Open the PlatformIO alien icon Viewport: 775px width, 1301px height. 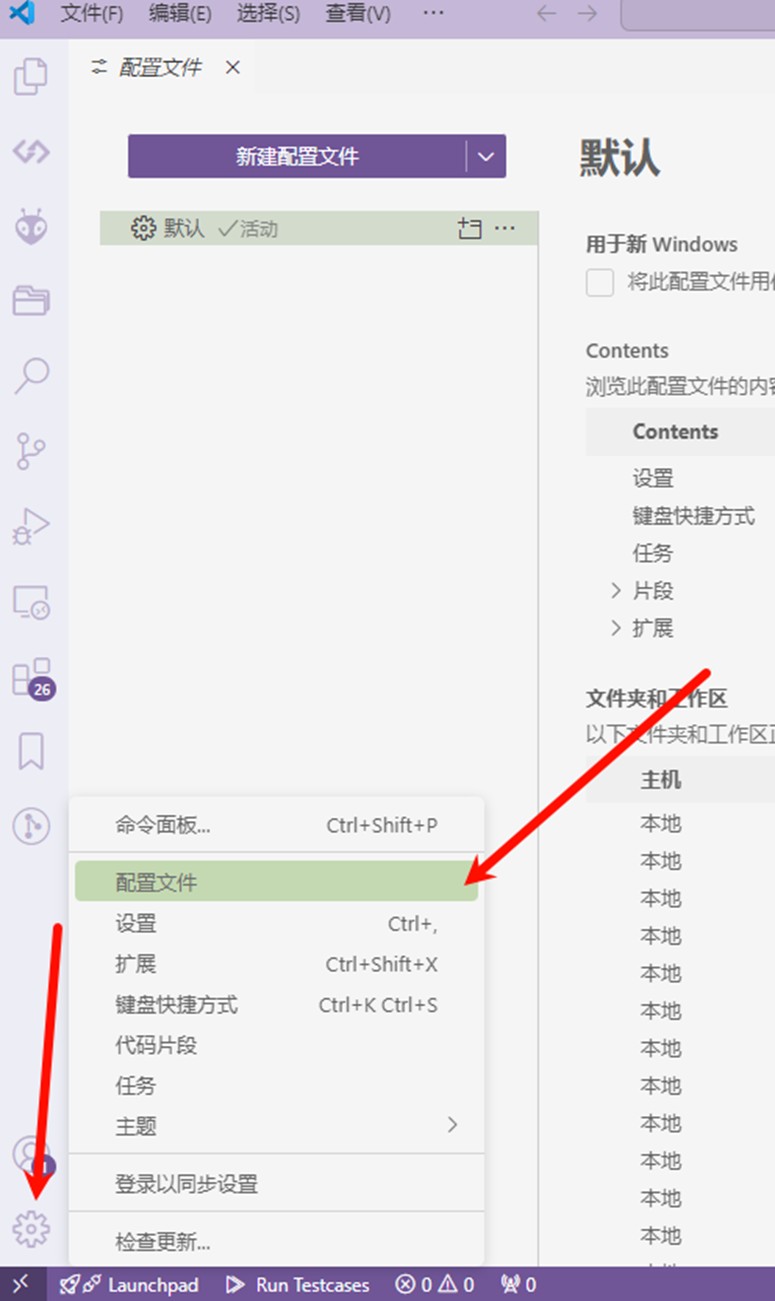(x=31, y=226)
